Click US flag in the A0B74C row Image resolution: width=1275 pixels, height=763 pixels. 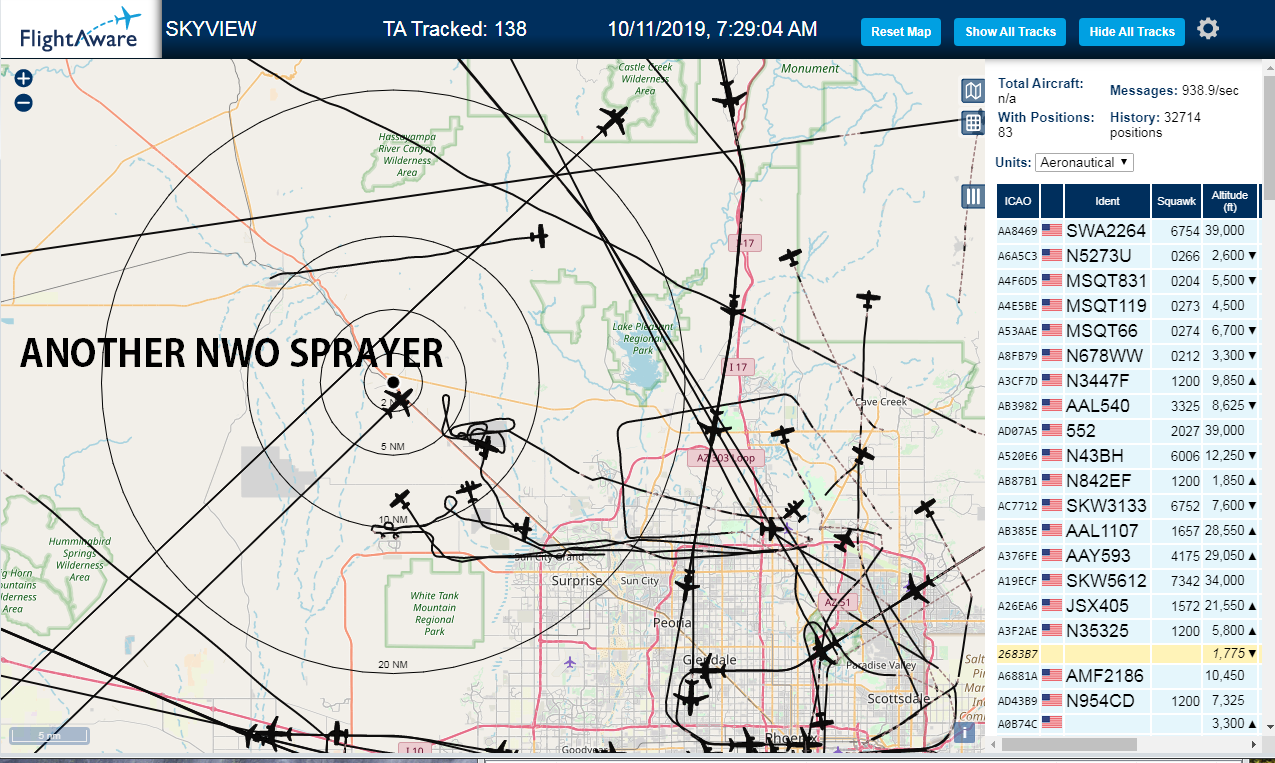(x=1052, y=721)
